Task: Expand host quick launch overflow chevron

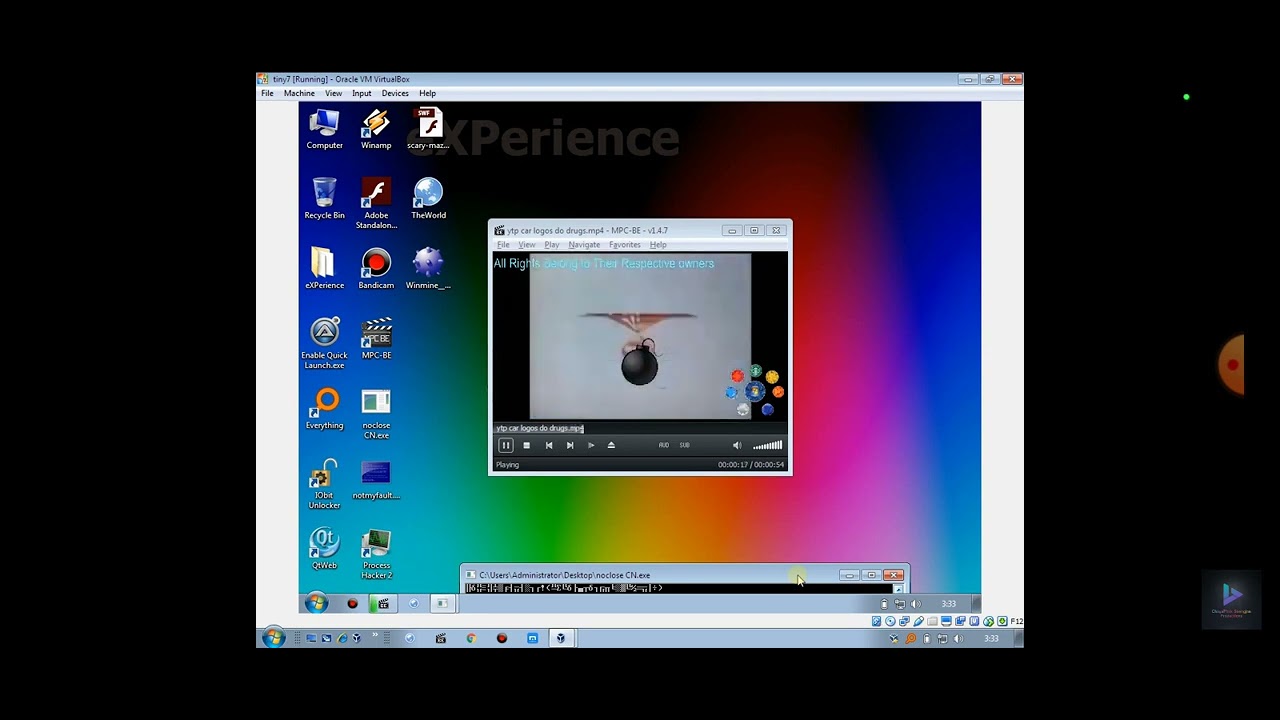Action: click(376, 634)
